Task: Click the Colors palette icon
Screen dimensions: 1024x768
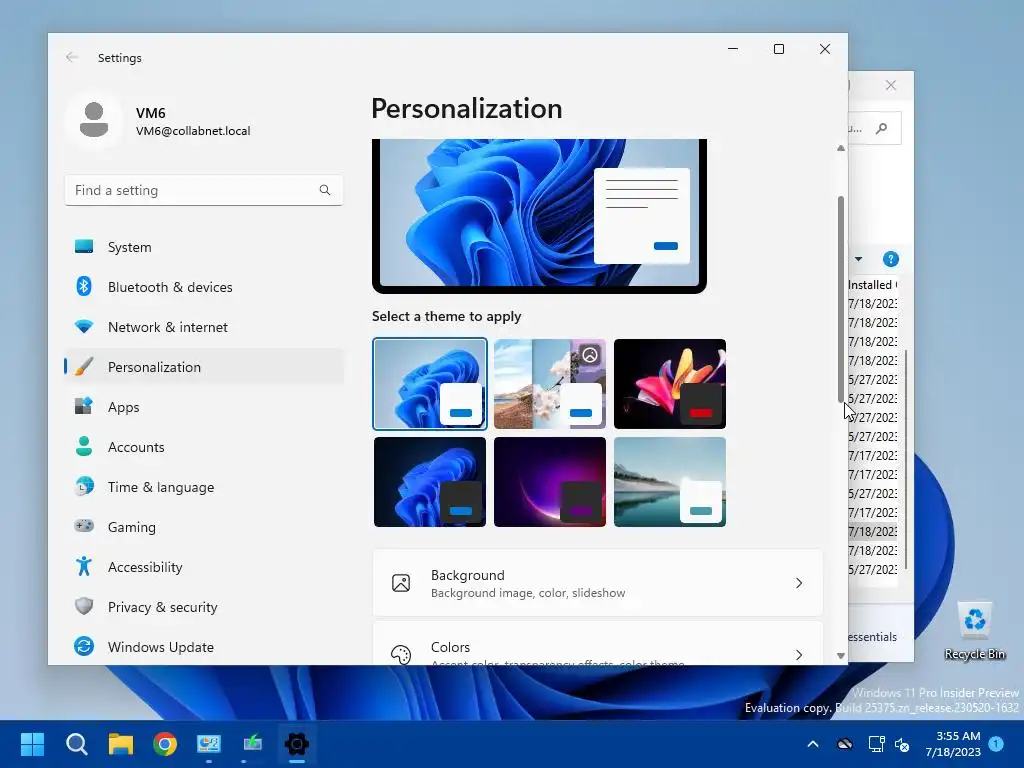Action: (401, 654)
